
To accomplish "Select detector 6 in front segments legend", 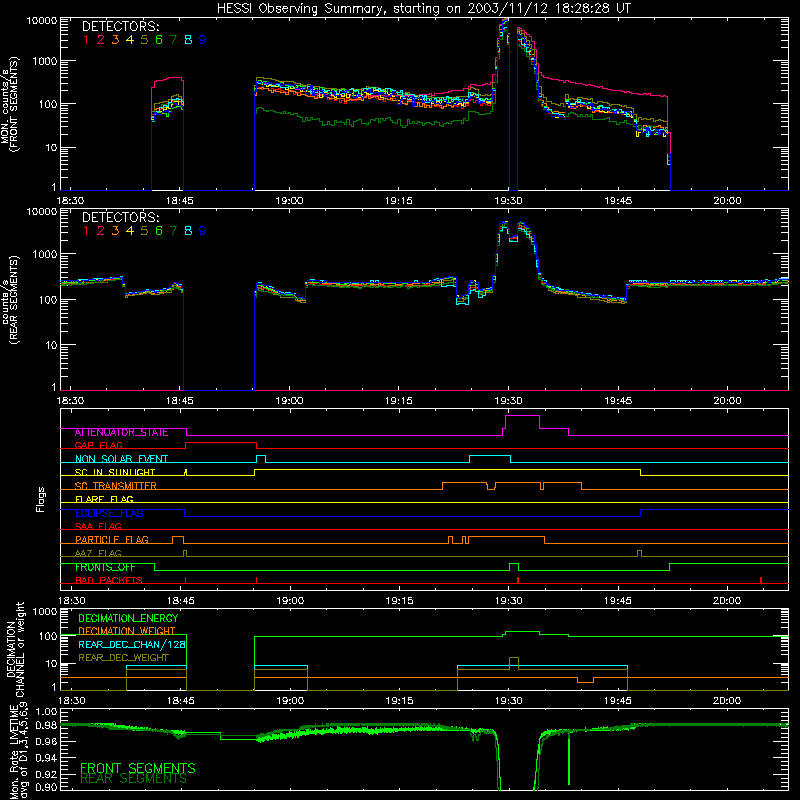I will (159, 40).
